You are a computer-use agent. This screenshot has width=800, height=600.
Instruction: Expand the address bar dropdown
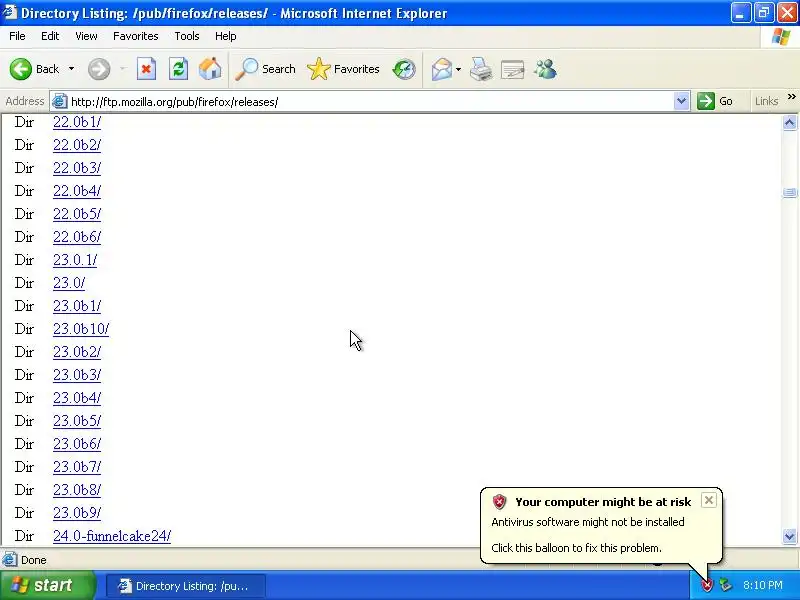pyautogui.click(x=681, y=101)
